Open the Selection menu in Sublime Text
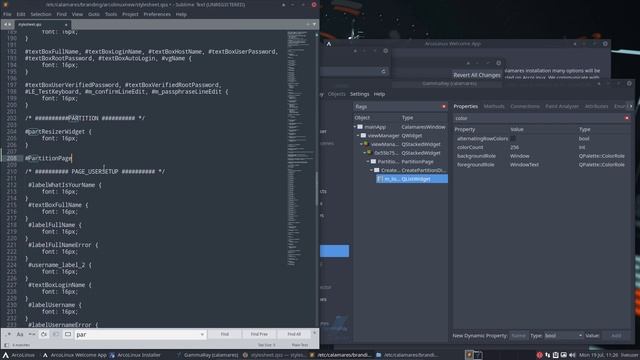Image resolution: width=640 pixels, height=360 pixels. [x=41, y=14]
